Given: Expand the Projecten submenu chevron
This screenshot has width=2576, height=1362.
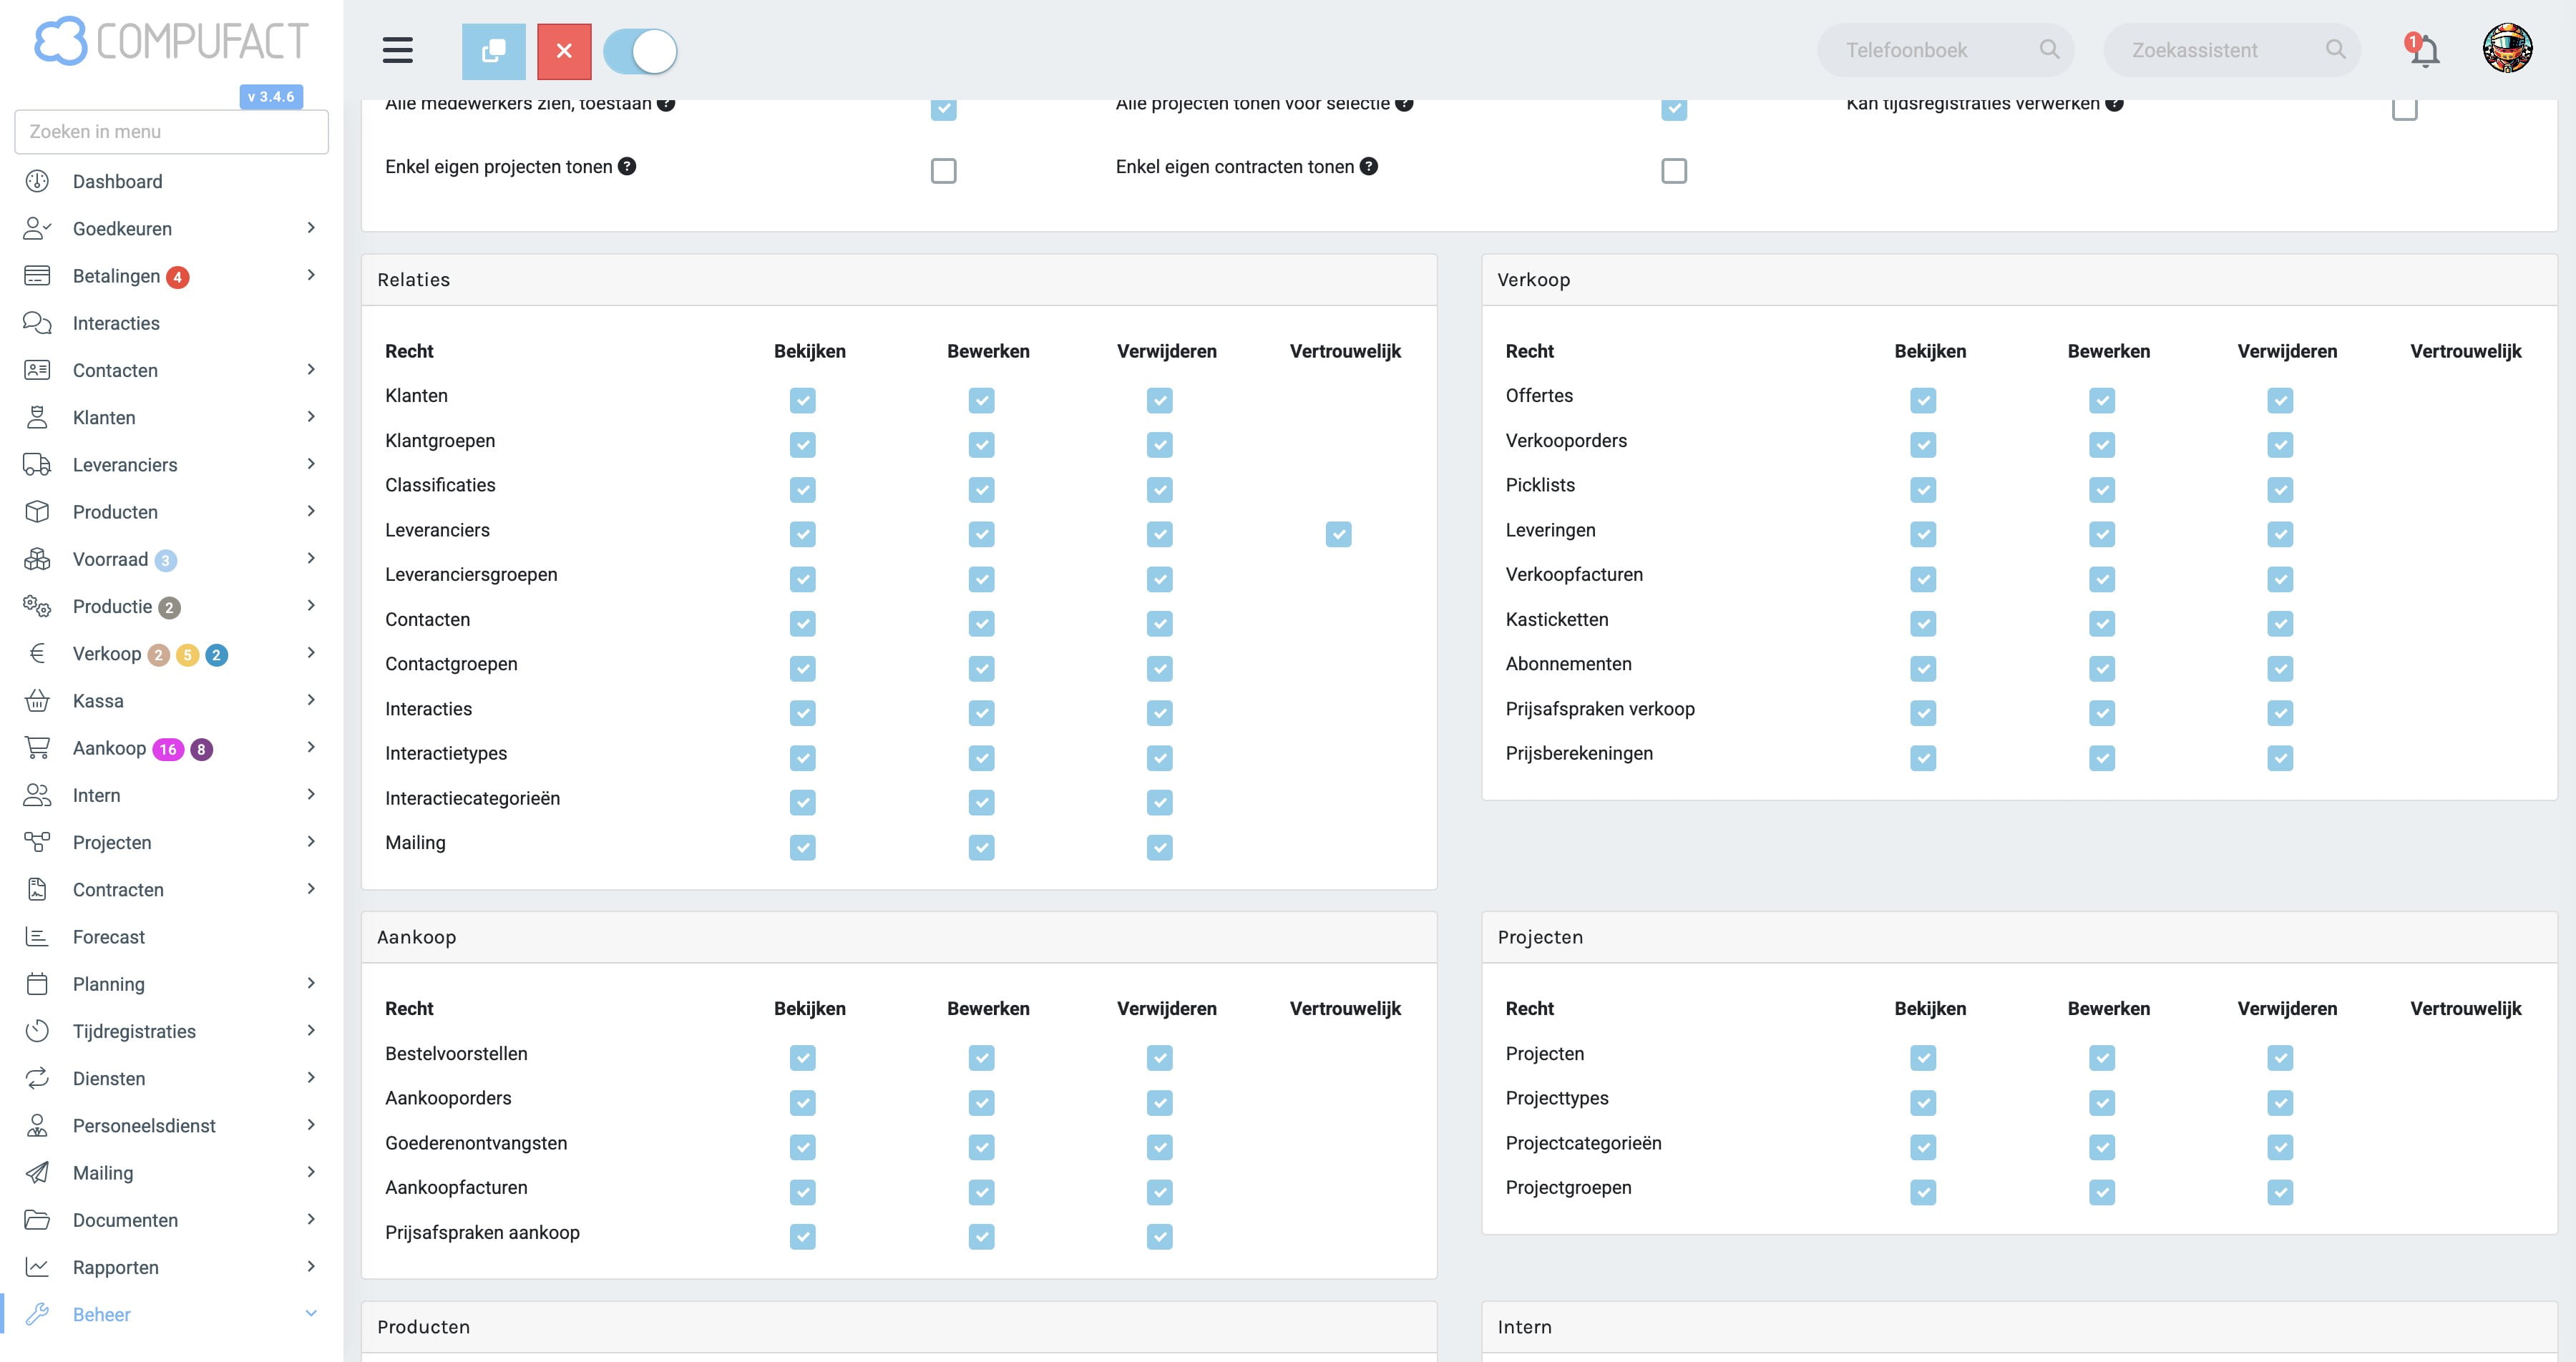Looking at the screenshot, I should 311,841.
